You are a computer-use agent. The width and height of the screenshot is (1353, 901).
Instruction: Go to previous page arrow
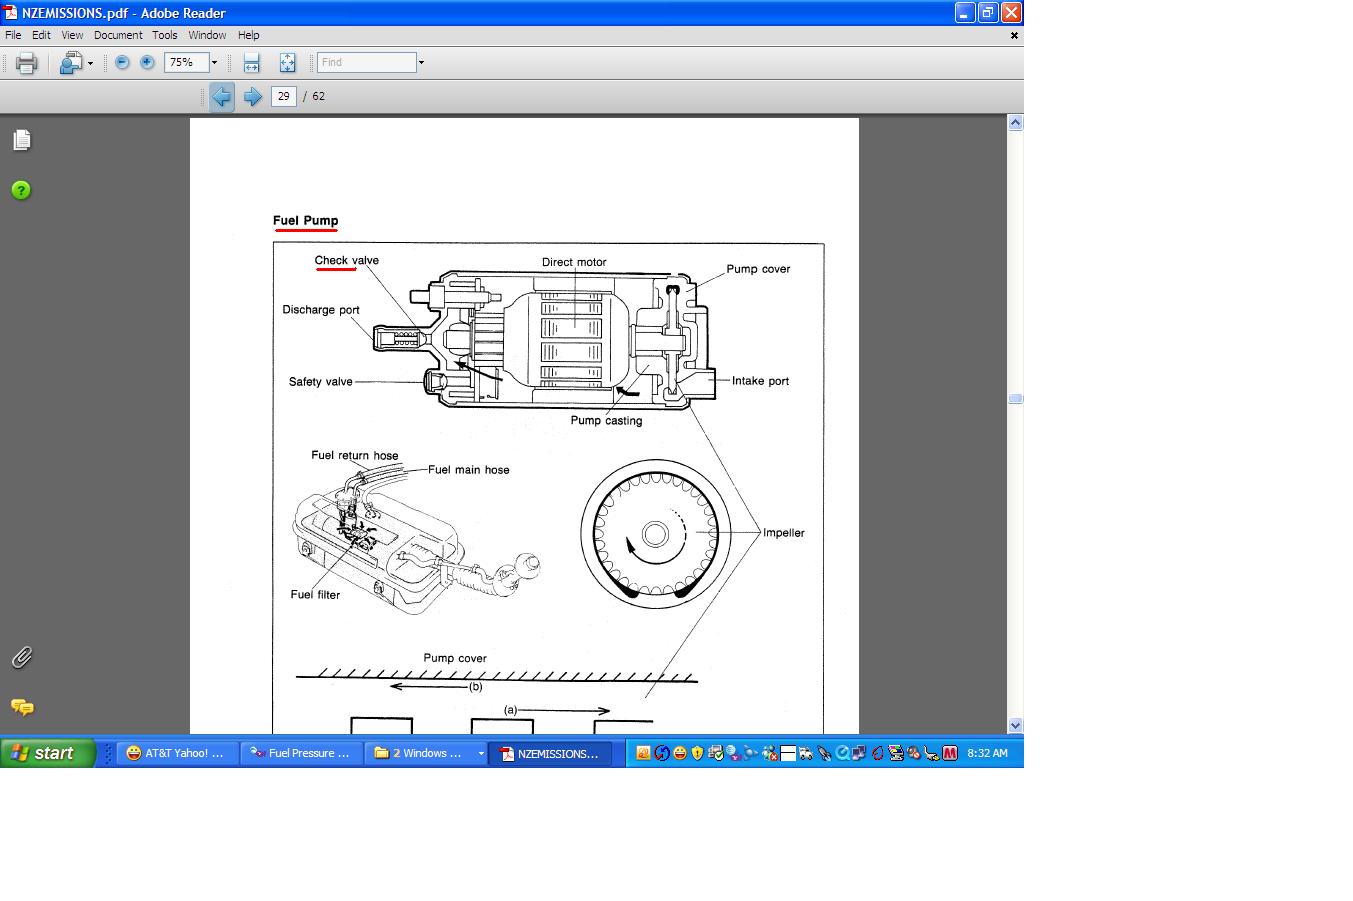click(222, 96)
